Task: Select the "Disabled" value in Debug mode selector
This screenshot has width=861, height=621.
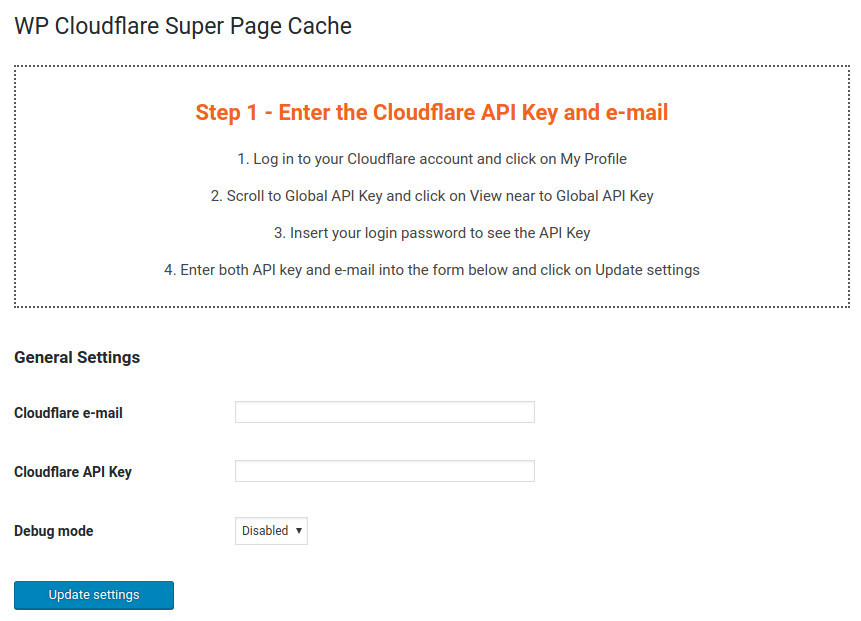Action: 265,531
